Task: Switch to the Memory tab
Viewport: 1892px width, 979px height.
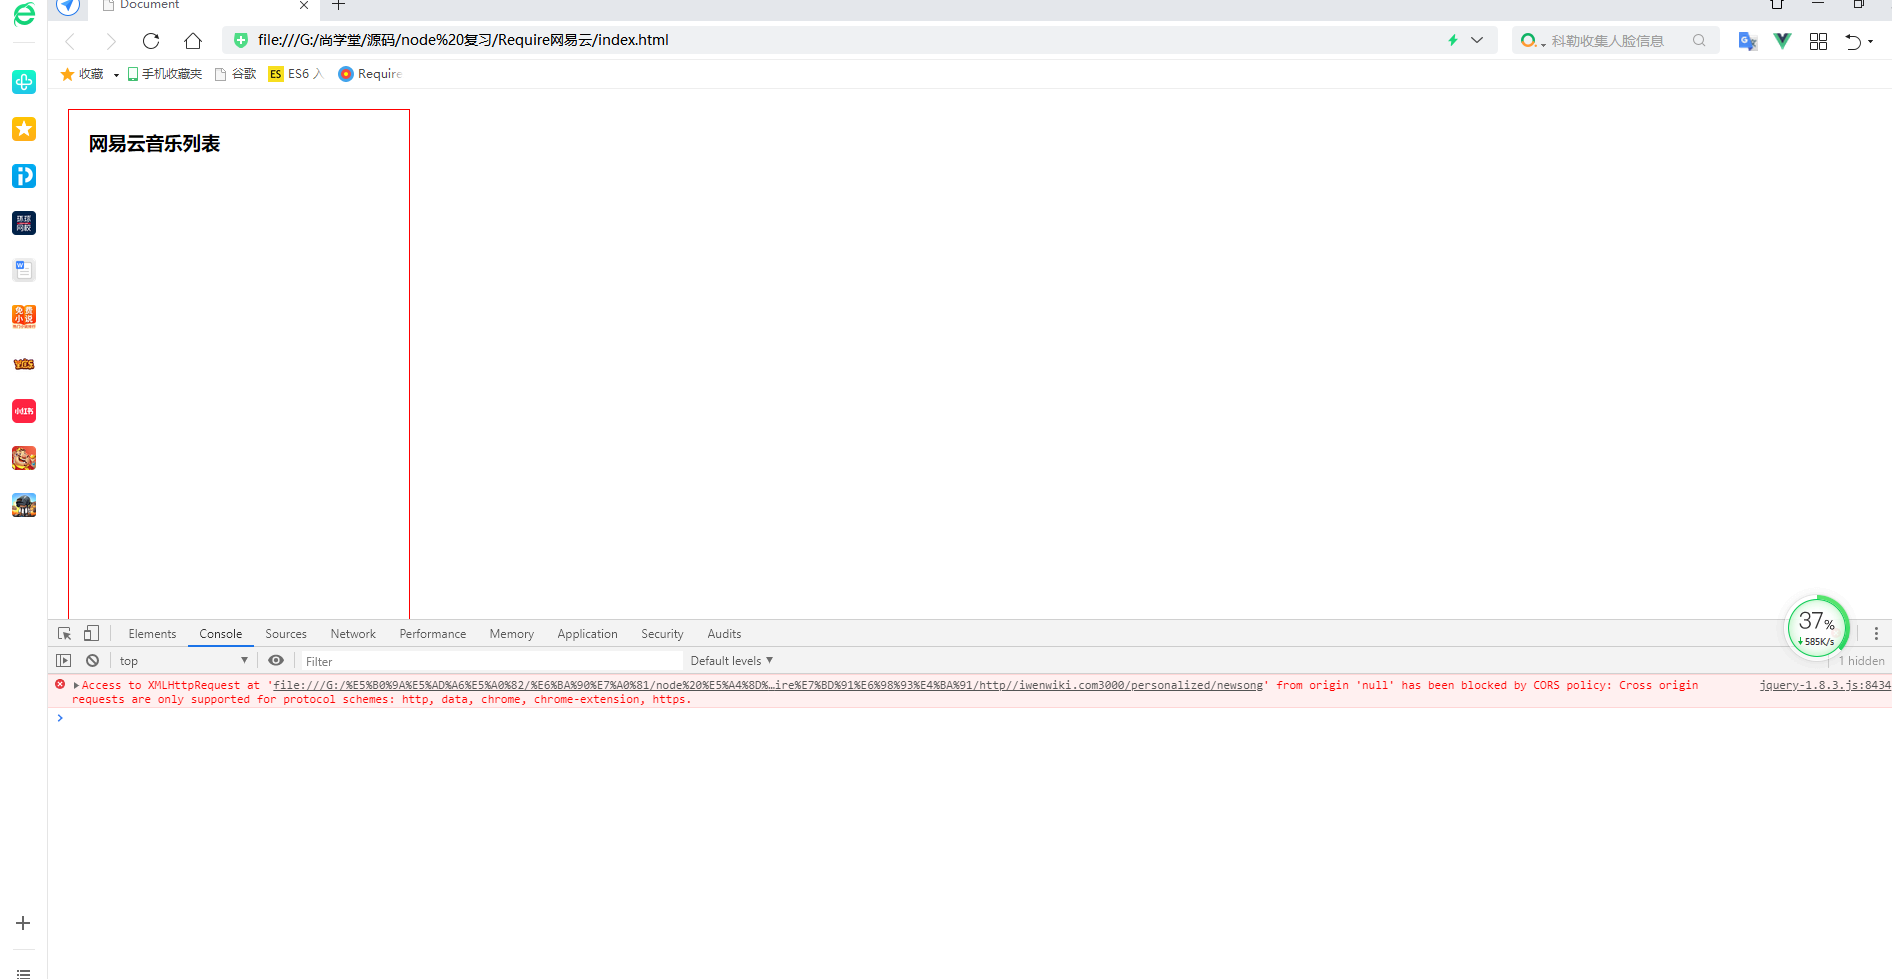Action: point(511,634)
